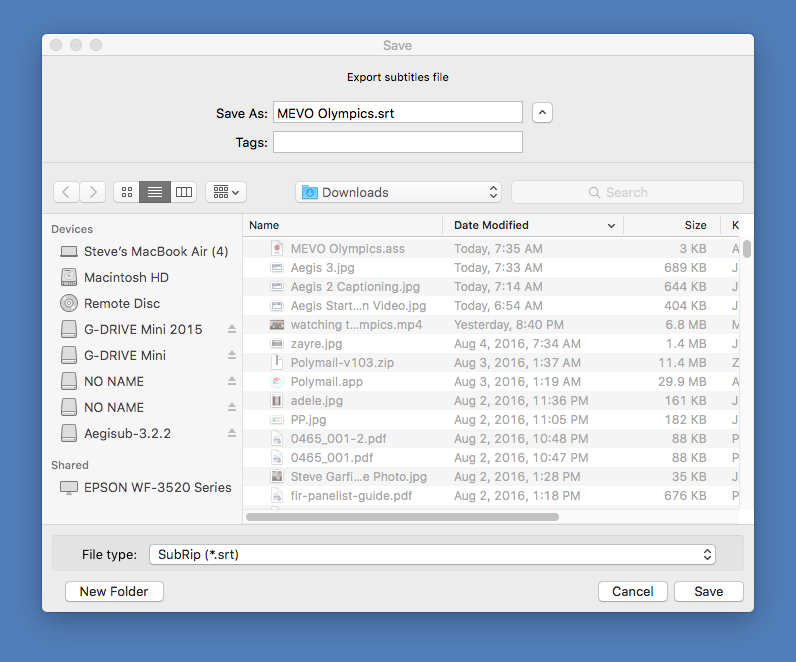
Task: Eject the first NO NAME volume
Action: (232, 381)
